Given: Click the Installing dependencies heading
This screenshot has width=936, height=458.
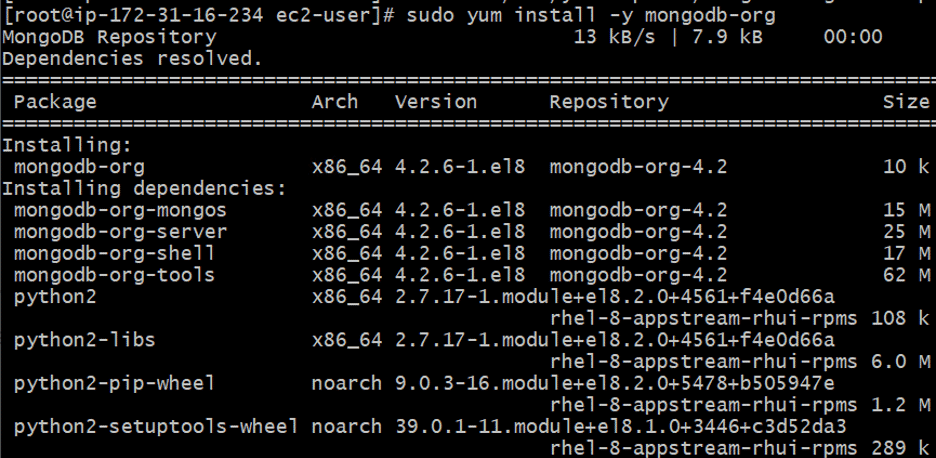Looking at the screenshot, I should point(144,189).
